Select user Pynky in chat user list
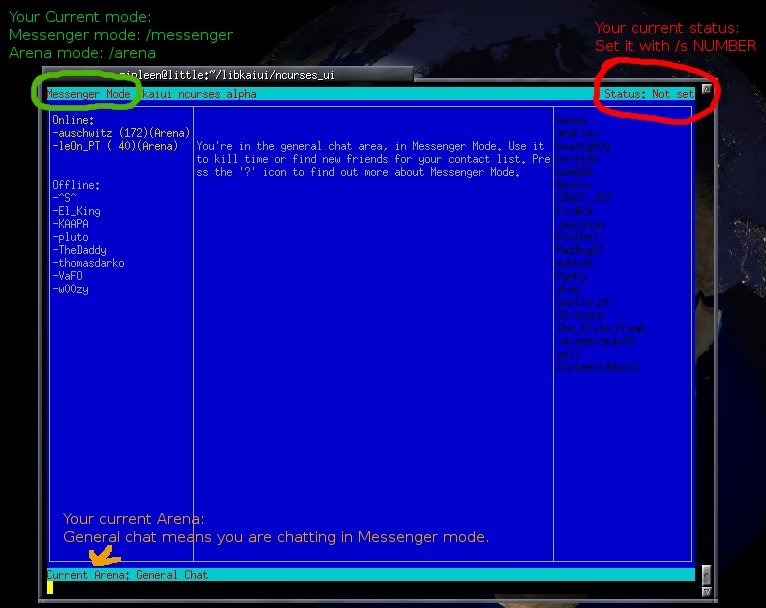 coord(571,276)
